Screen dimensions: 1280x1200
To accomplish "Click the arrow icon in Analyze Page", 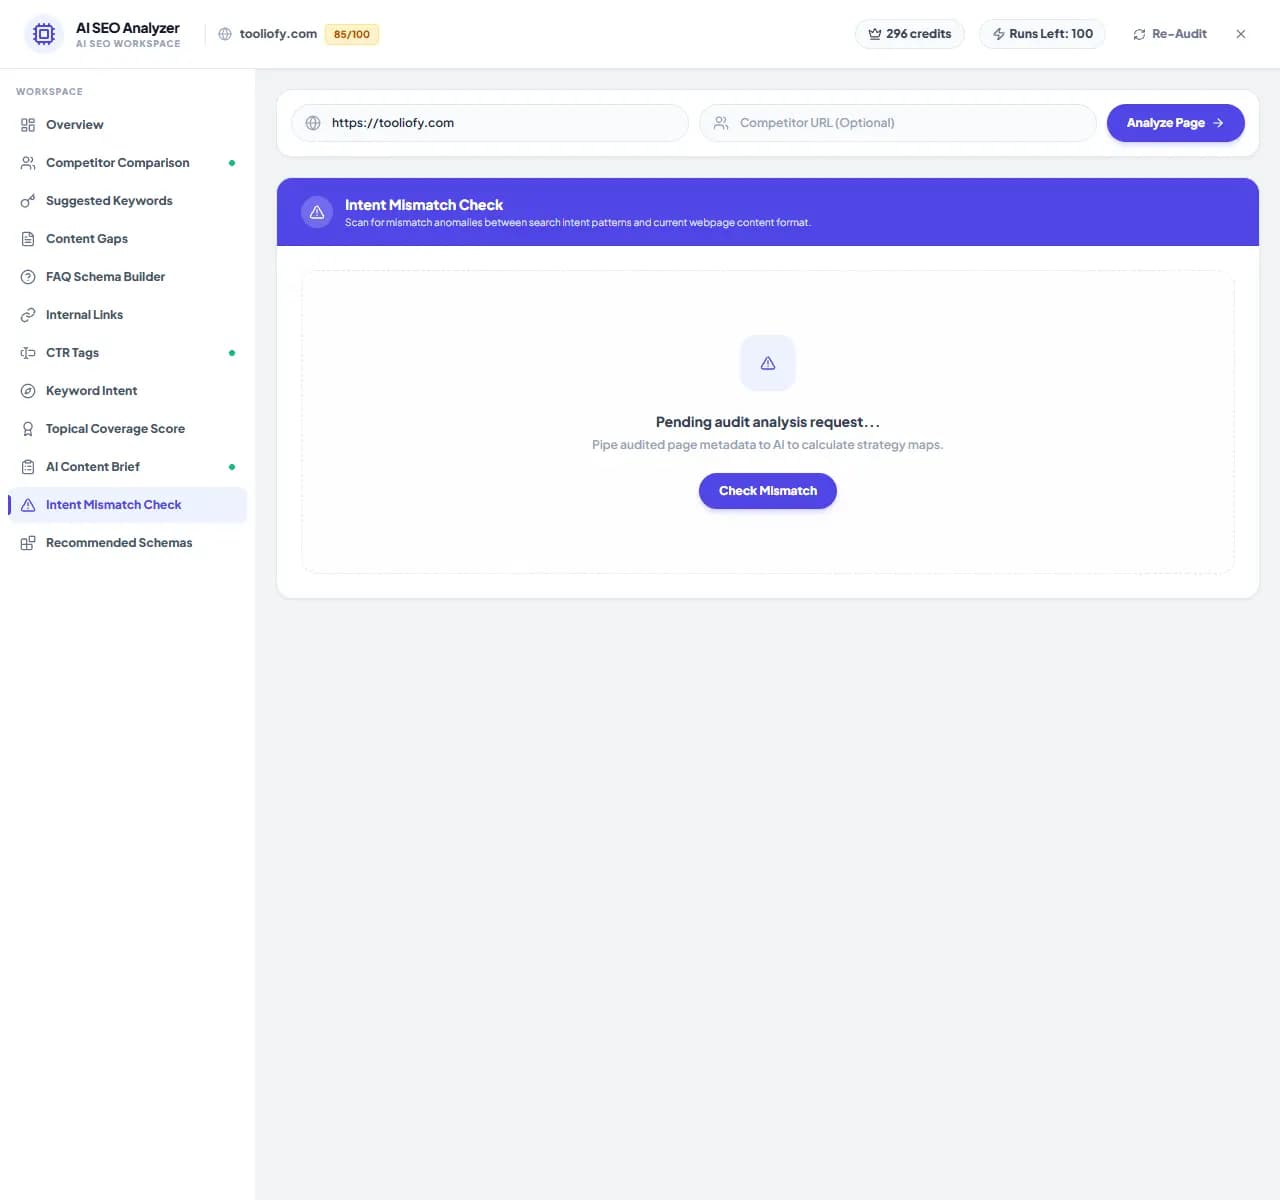I will point(1218,123).
